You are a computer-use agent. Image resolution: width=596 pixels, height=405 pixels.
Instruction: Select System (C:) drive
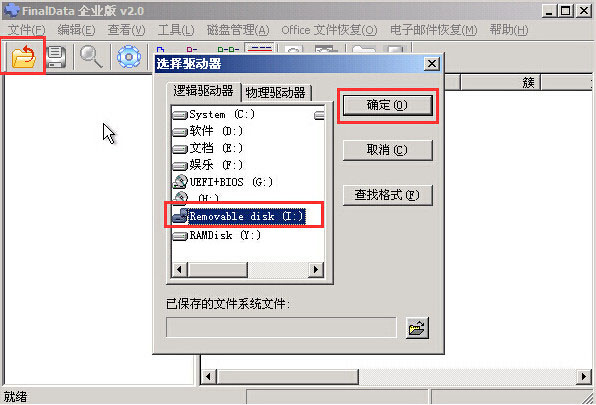(213, 114)
